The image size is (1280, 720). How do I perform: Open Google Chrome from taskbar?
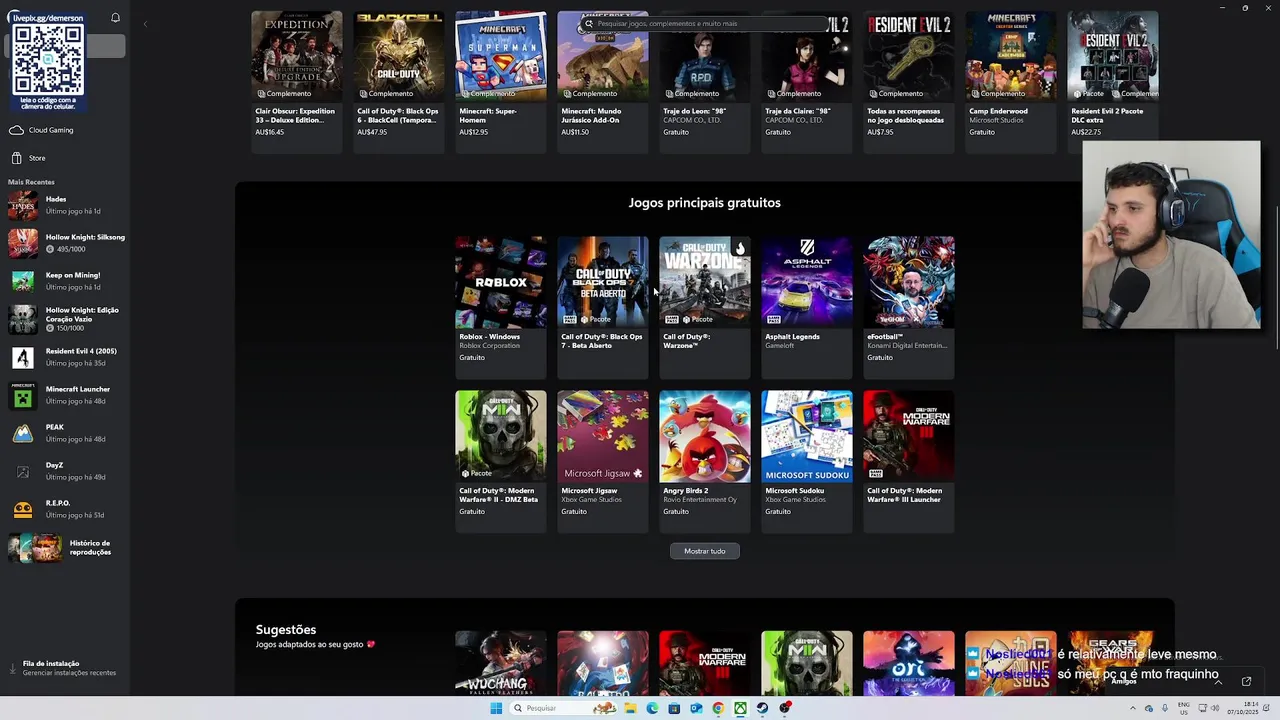[x=718, y=708]
